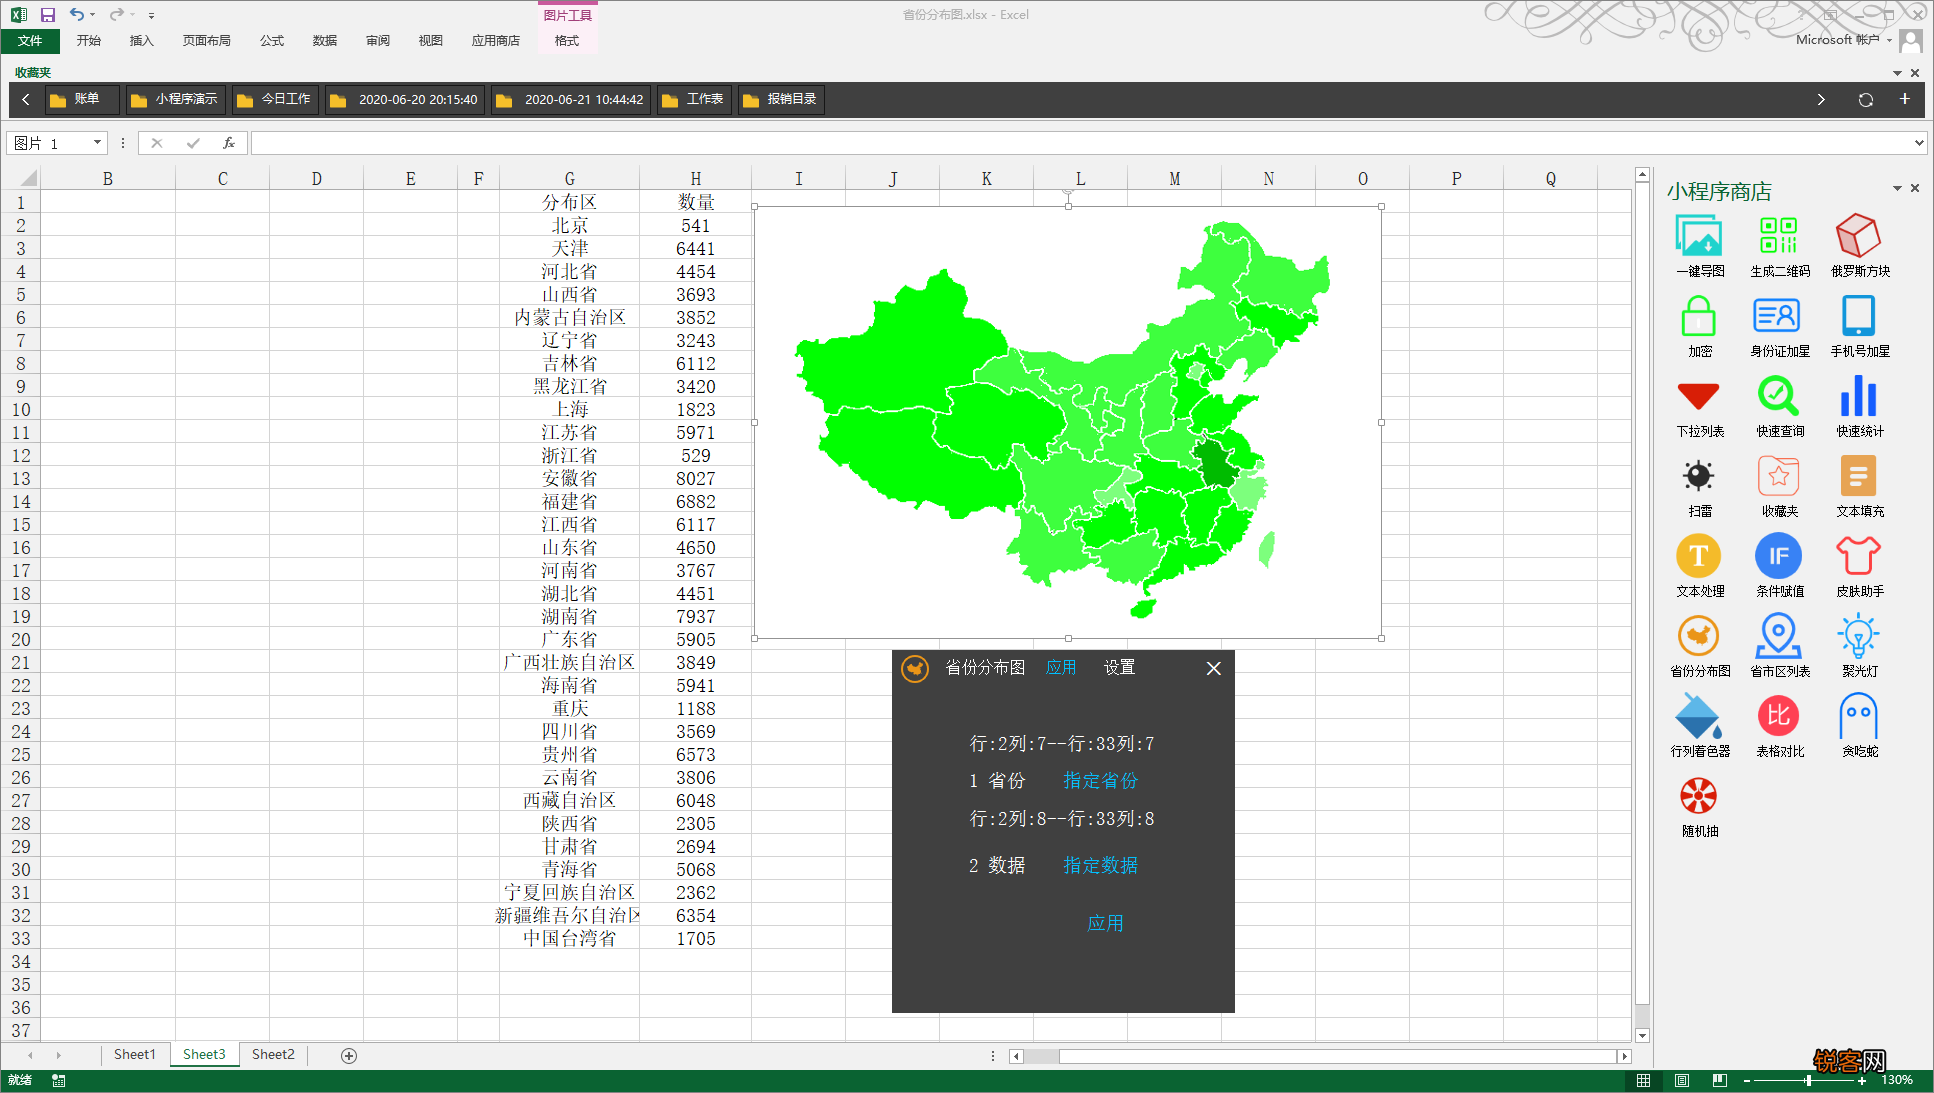The width and height of the screenshot is (1934, 1093).
Task: Save the workbook with the floppy icon
Action: tap(47, 15)
